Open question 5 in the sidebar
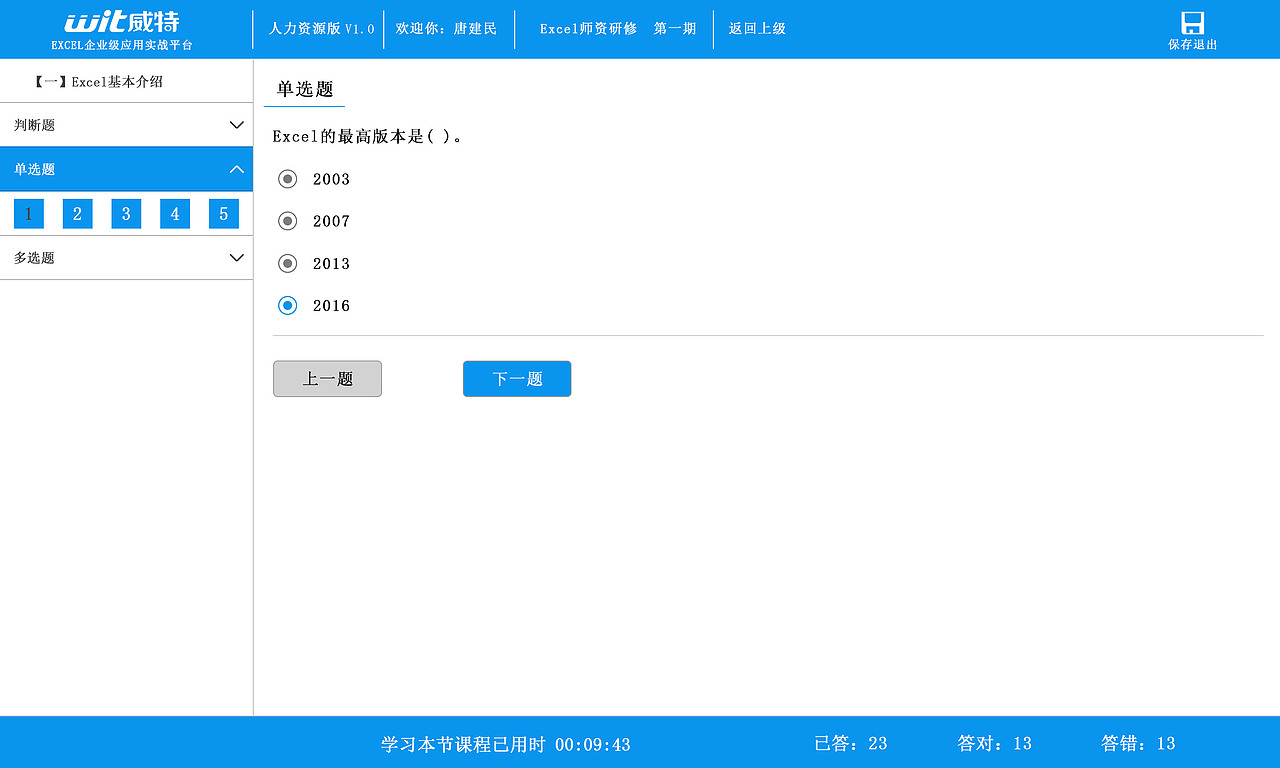This screenshot has width=1280, height=768. point(223,213)
